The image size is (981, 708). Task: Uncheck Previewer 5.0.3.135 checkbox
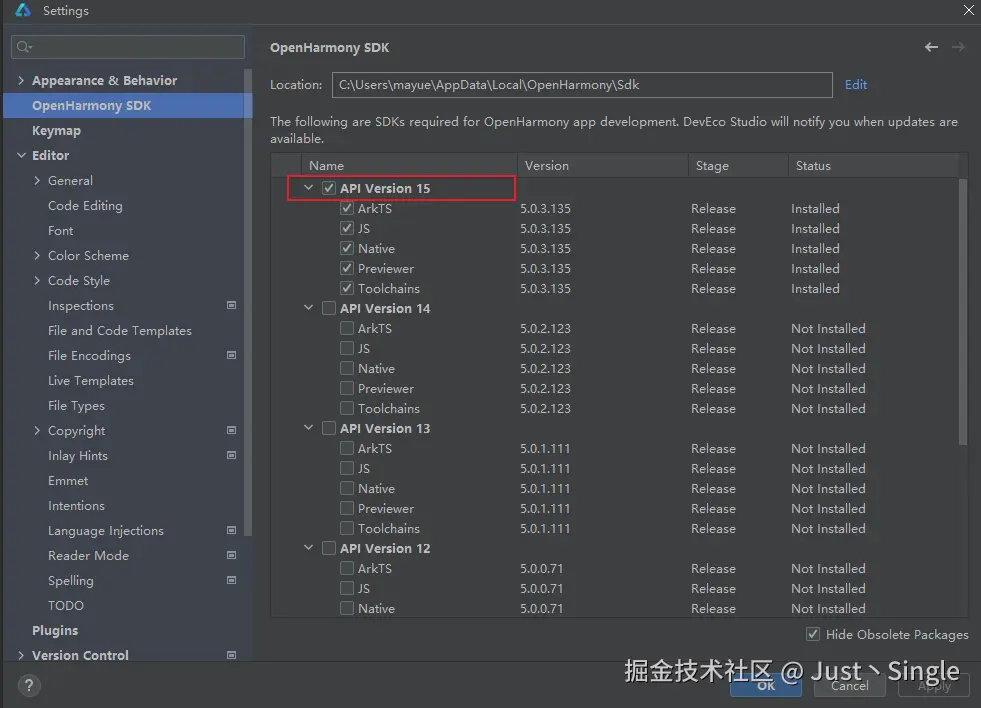pyautogui.click(x=347, y=268)
